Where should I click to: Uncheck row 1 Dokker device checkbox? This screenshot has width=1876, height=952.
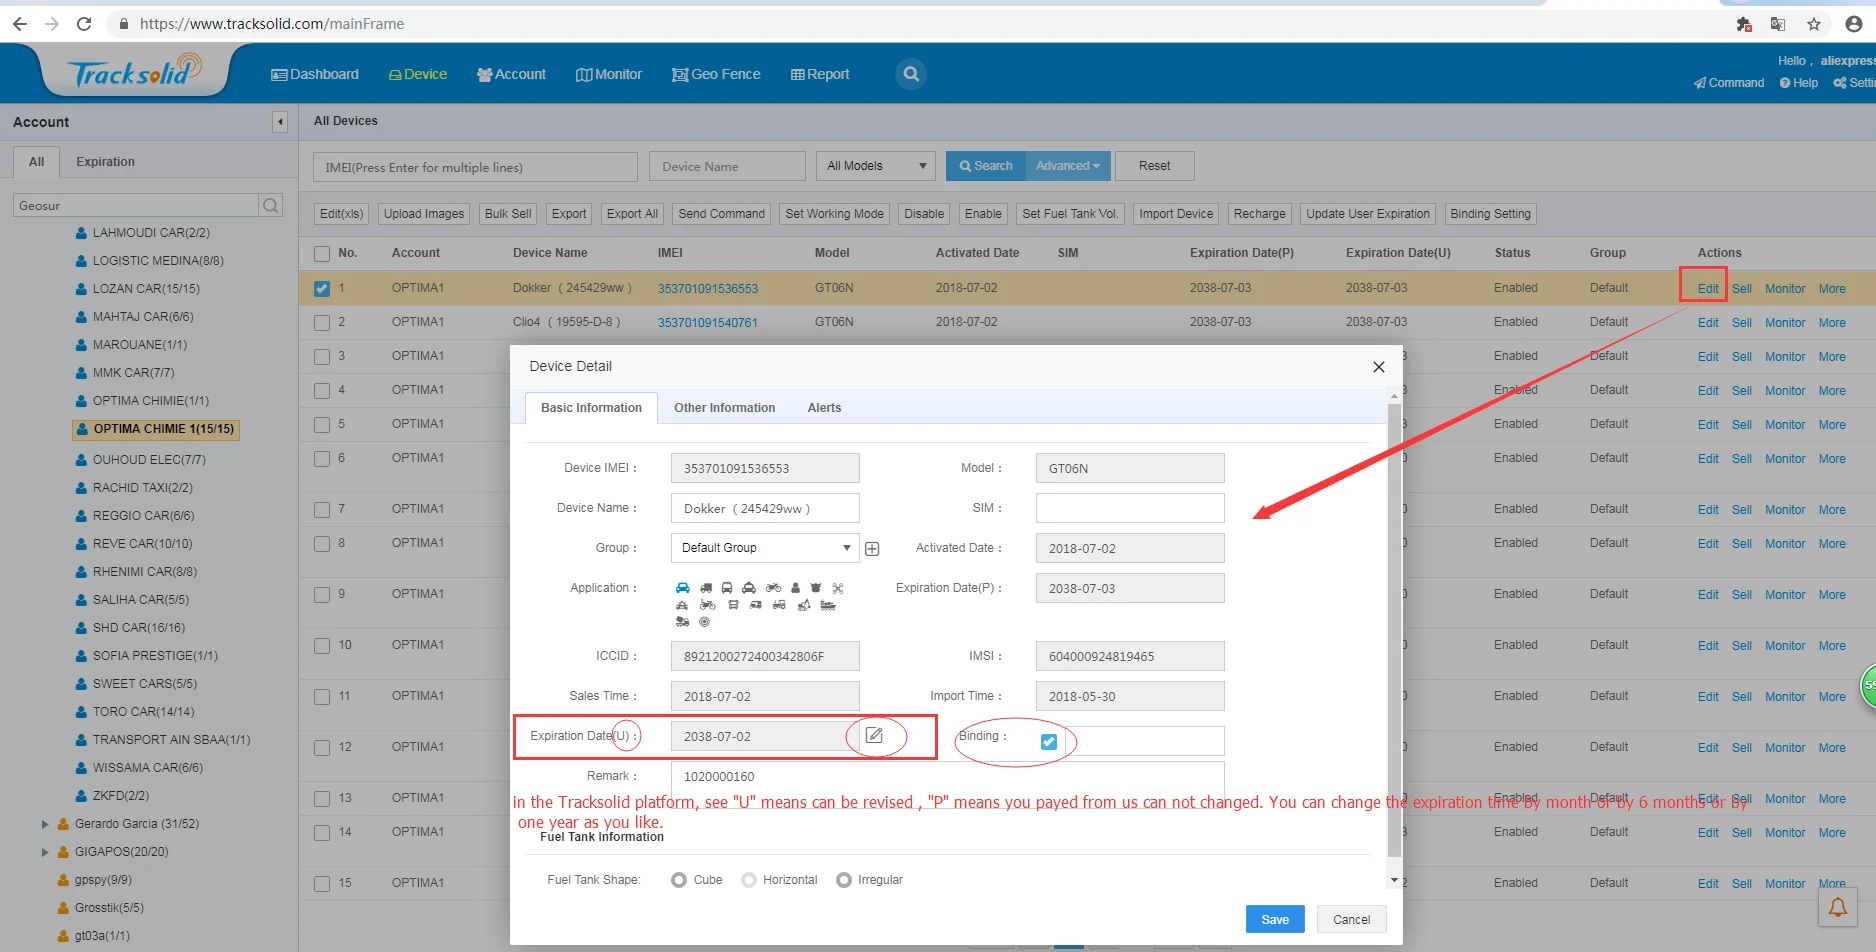(322, 289)
